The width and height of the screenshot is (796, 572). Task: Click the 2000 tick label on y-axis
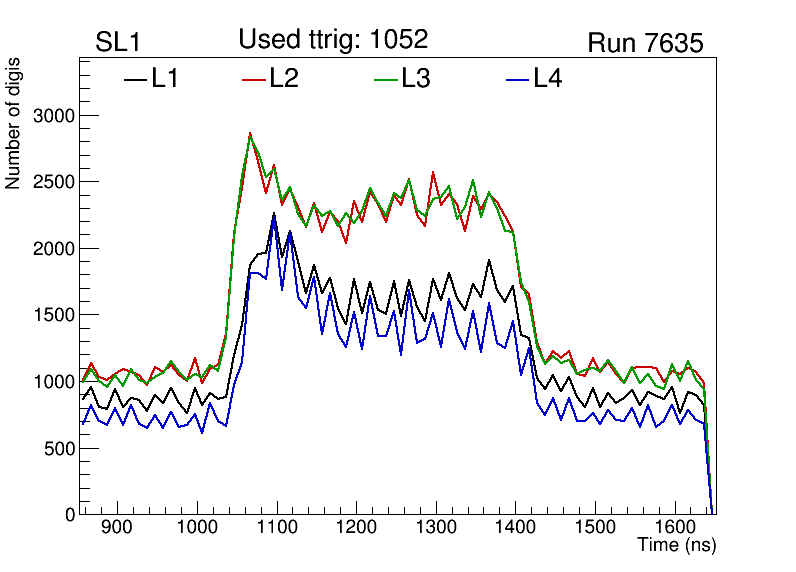54,249
